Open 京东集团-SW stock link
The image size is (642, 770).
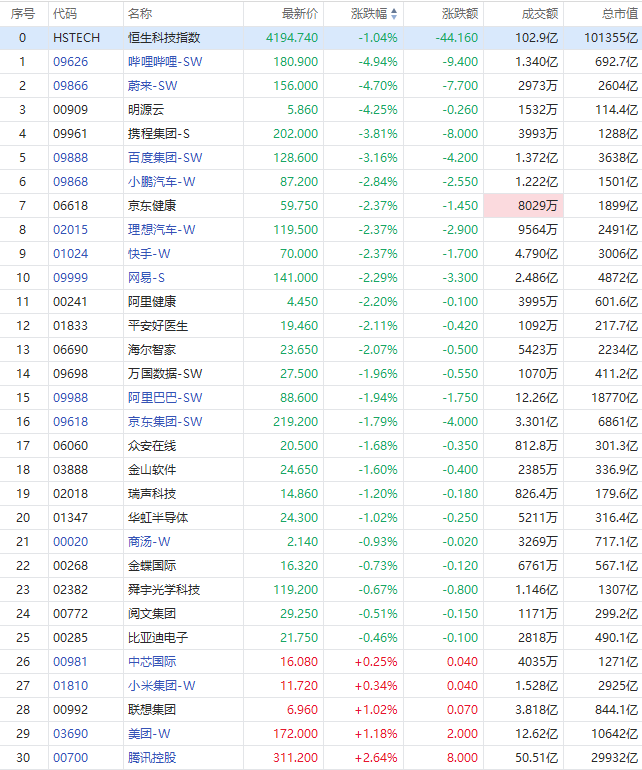pyautogui.click(x=165, y=422)
